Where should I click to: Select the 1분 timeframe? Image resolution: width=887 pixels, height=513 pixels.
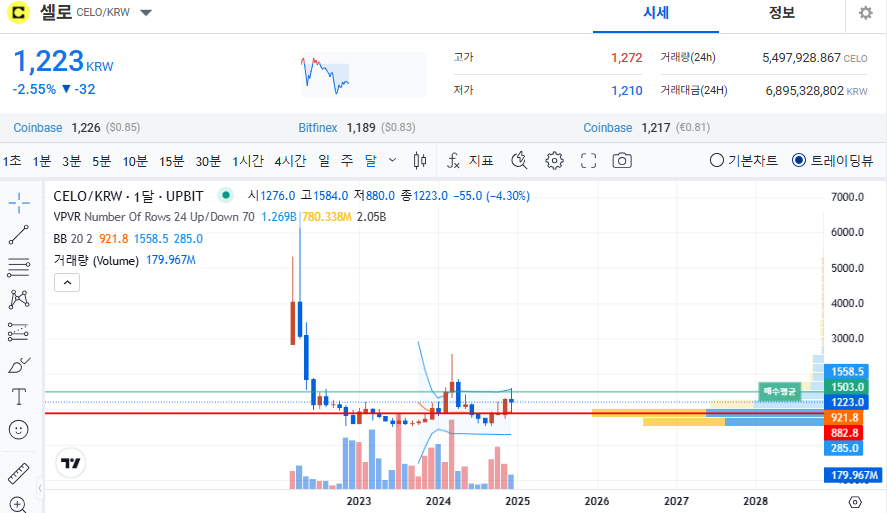click(42, 161)
